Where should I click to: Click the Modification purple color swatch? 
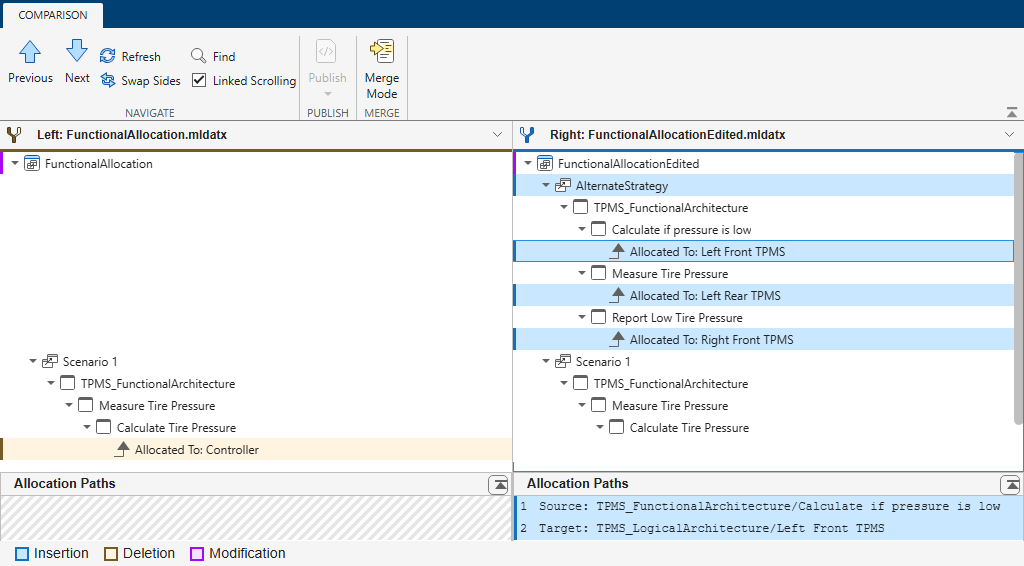(x=197, y=554)
